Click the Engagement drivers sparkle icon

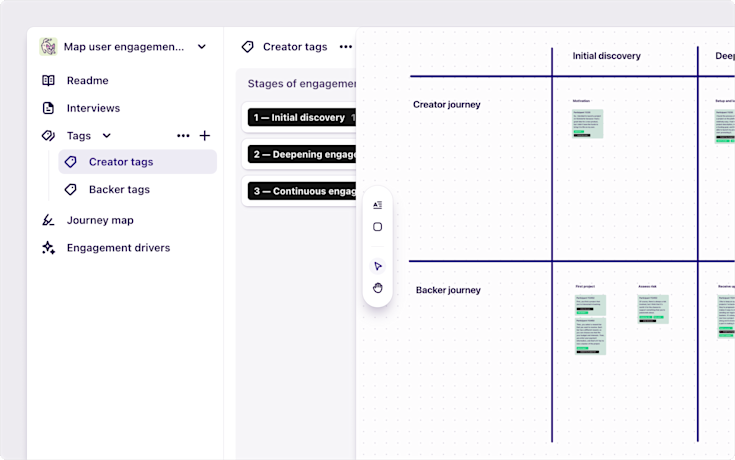pos(48,248)
